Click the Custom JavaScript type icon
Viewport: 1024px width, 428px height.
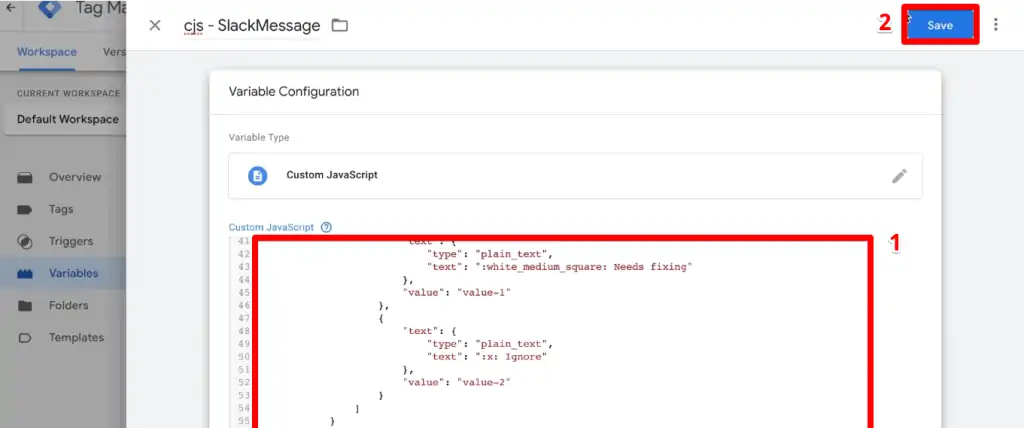(x=257, y=176)
